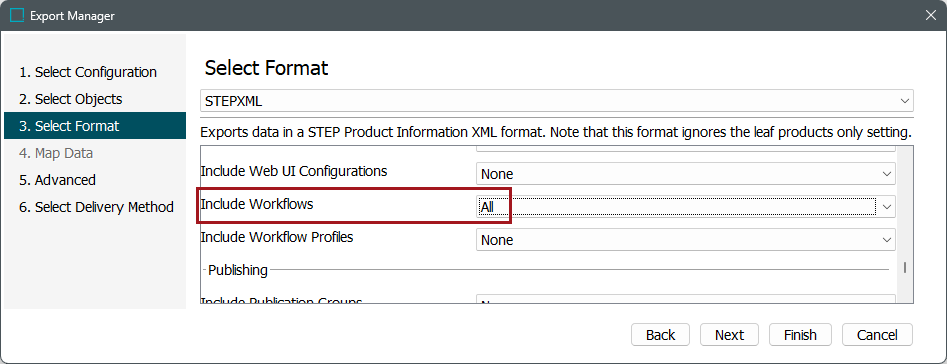Close the Export Manager dialog

pos(931,16)
